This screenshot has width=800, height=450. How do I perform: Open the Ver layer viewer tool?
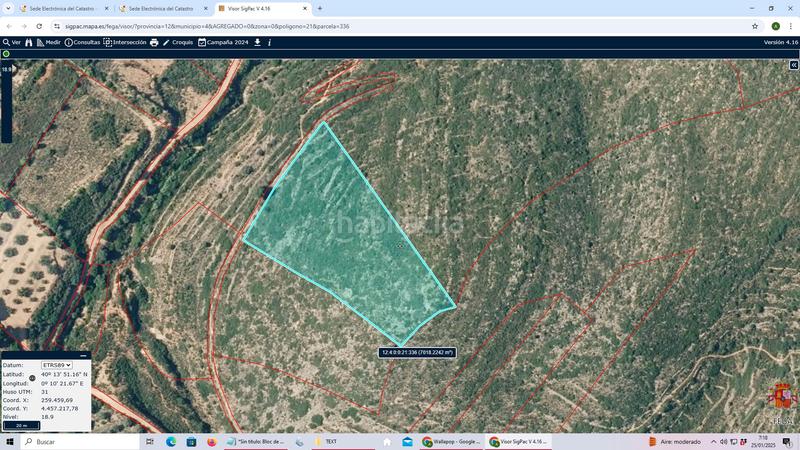pos(11,43)
